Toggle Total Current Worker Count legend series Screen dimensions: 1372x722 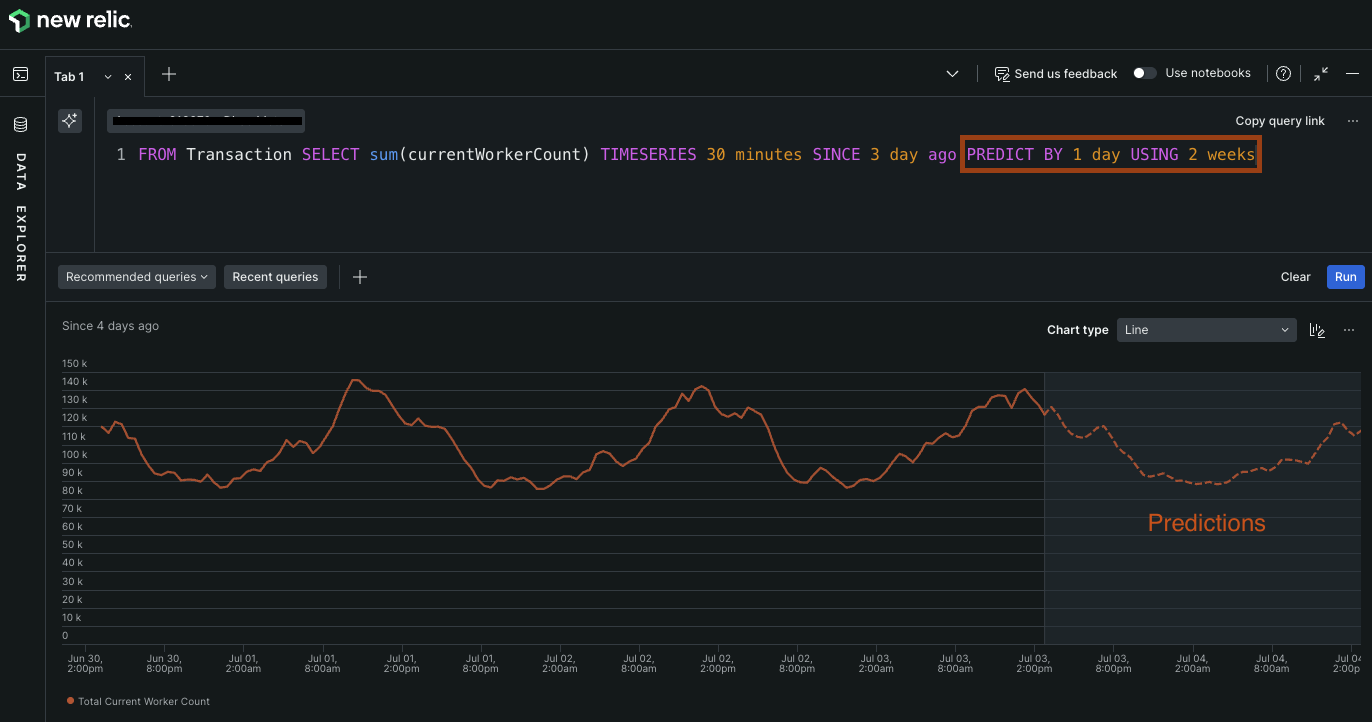(138, 701)
